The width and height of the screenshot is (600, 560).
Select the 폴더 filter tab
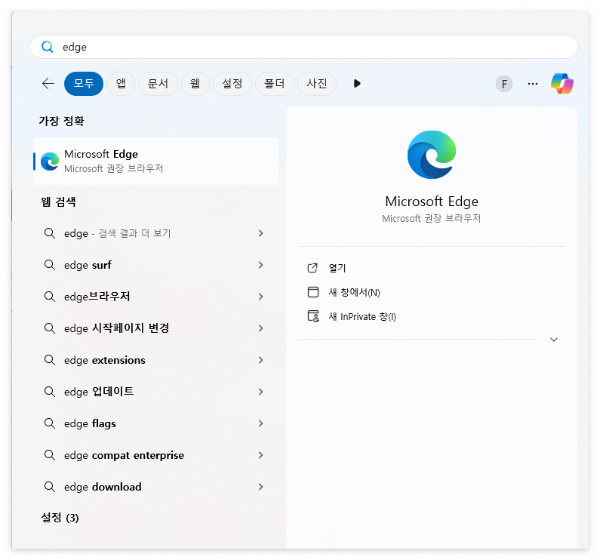click(x=274, y=83)
